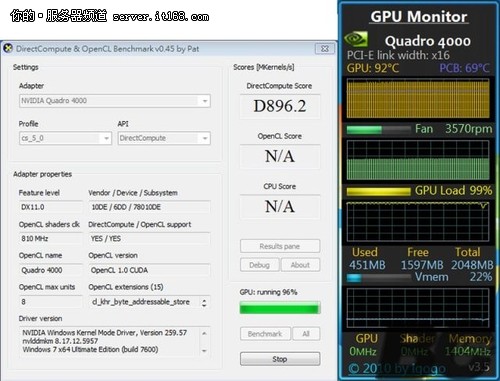
Task: Click the blue Vmem usage bar
Action: (x=379, y=278)
